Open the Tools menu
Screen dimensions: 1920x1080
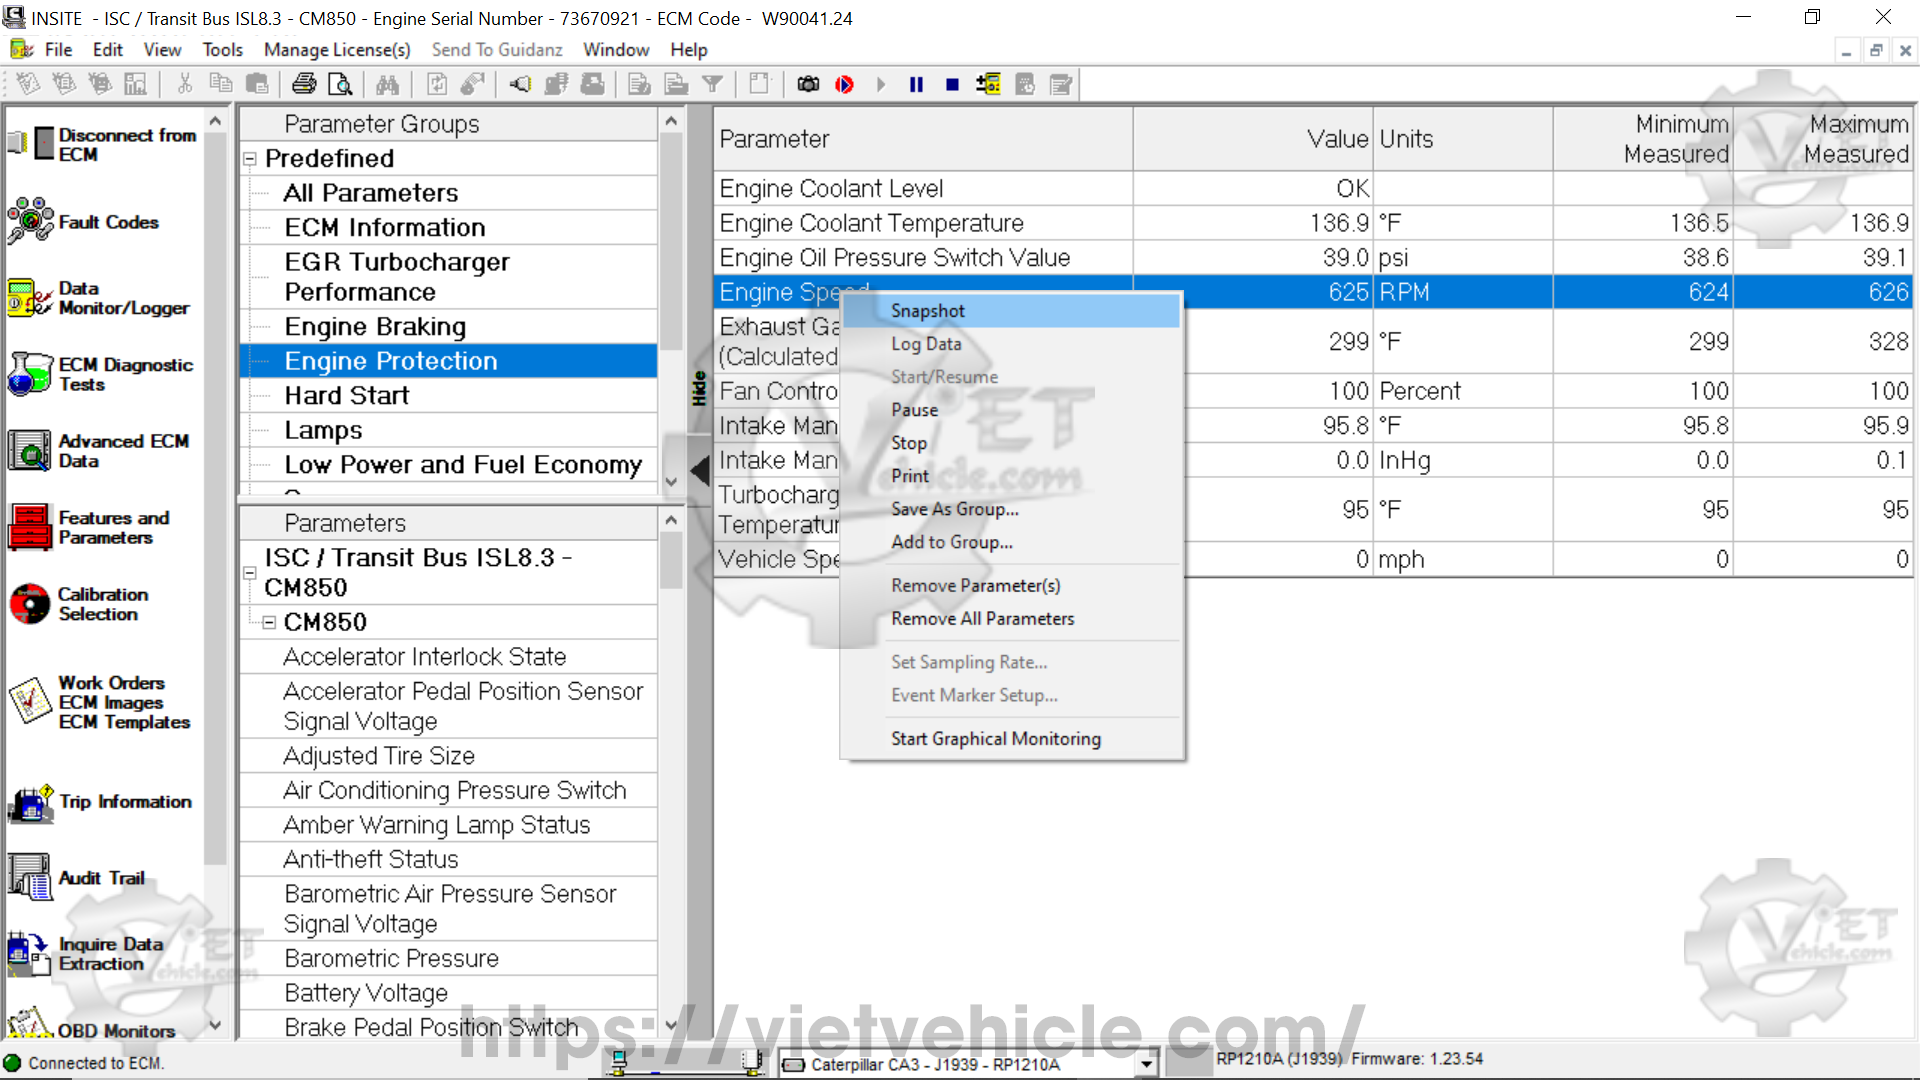222,50
